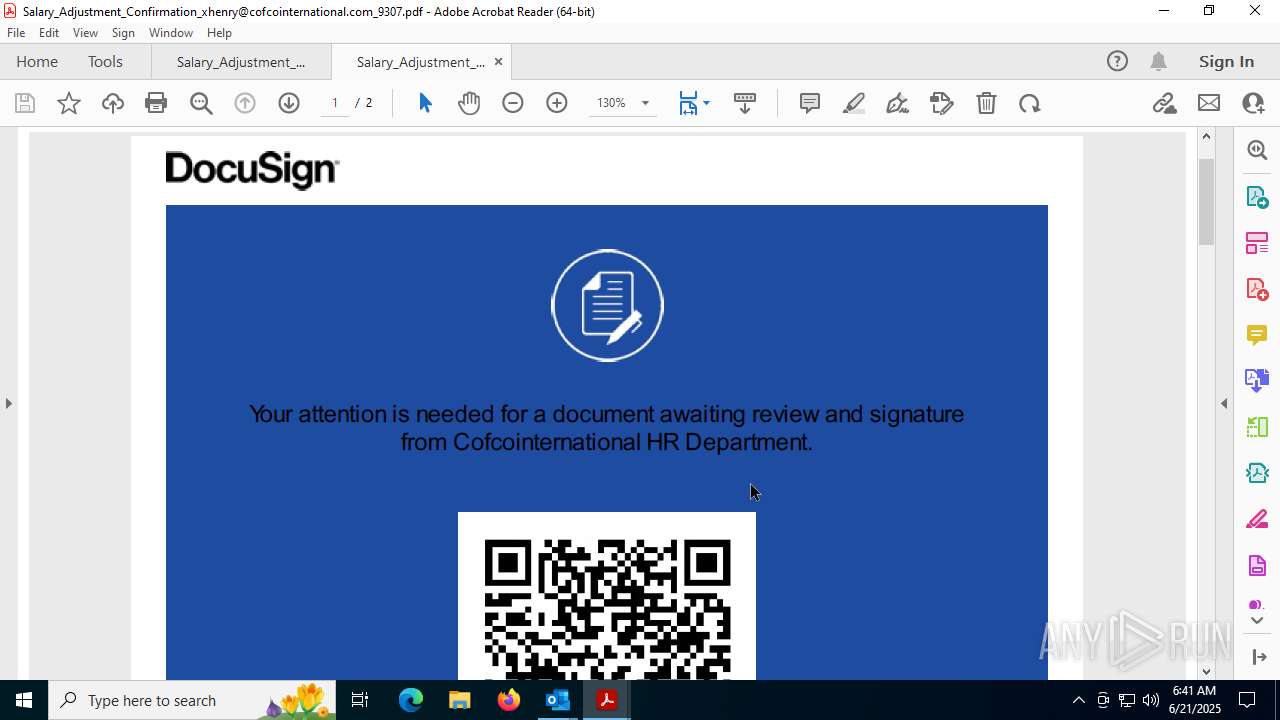Open the View menu
Image resolution: width=1280 pixels, height=720 pixels.
pyautogui.click(x=85, y=33)
